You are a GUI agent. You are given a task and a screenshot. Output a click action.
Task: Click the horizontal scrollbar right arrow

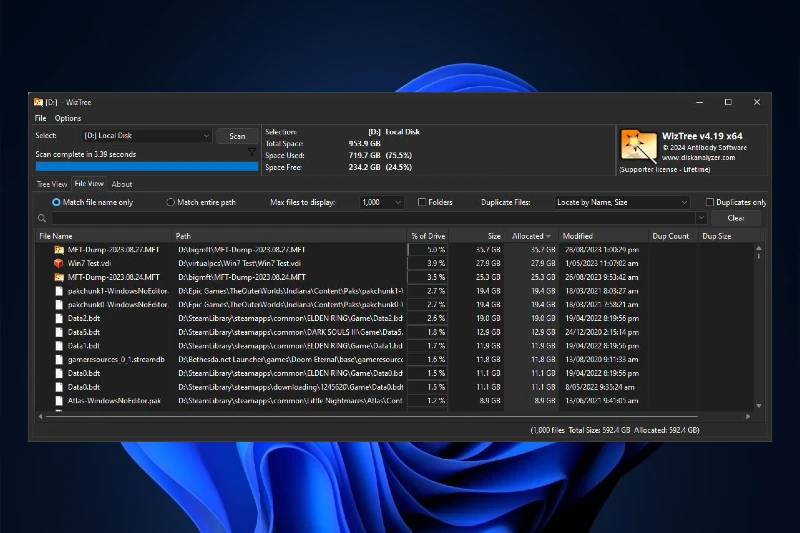pos(748,417)
